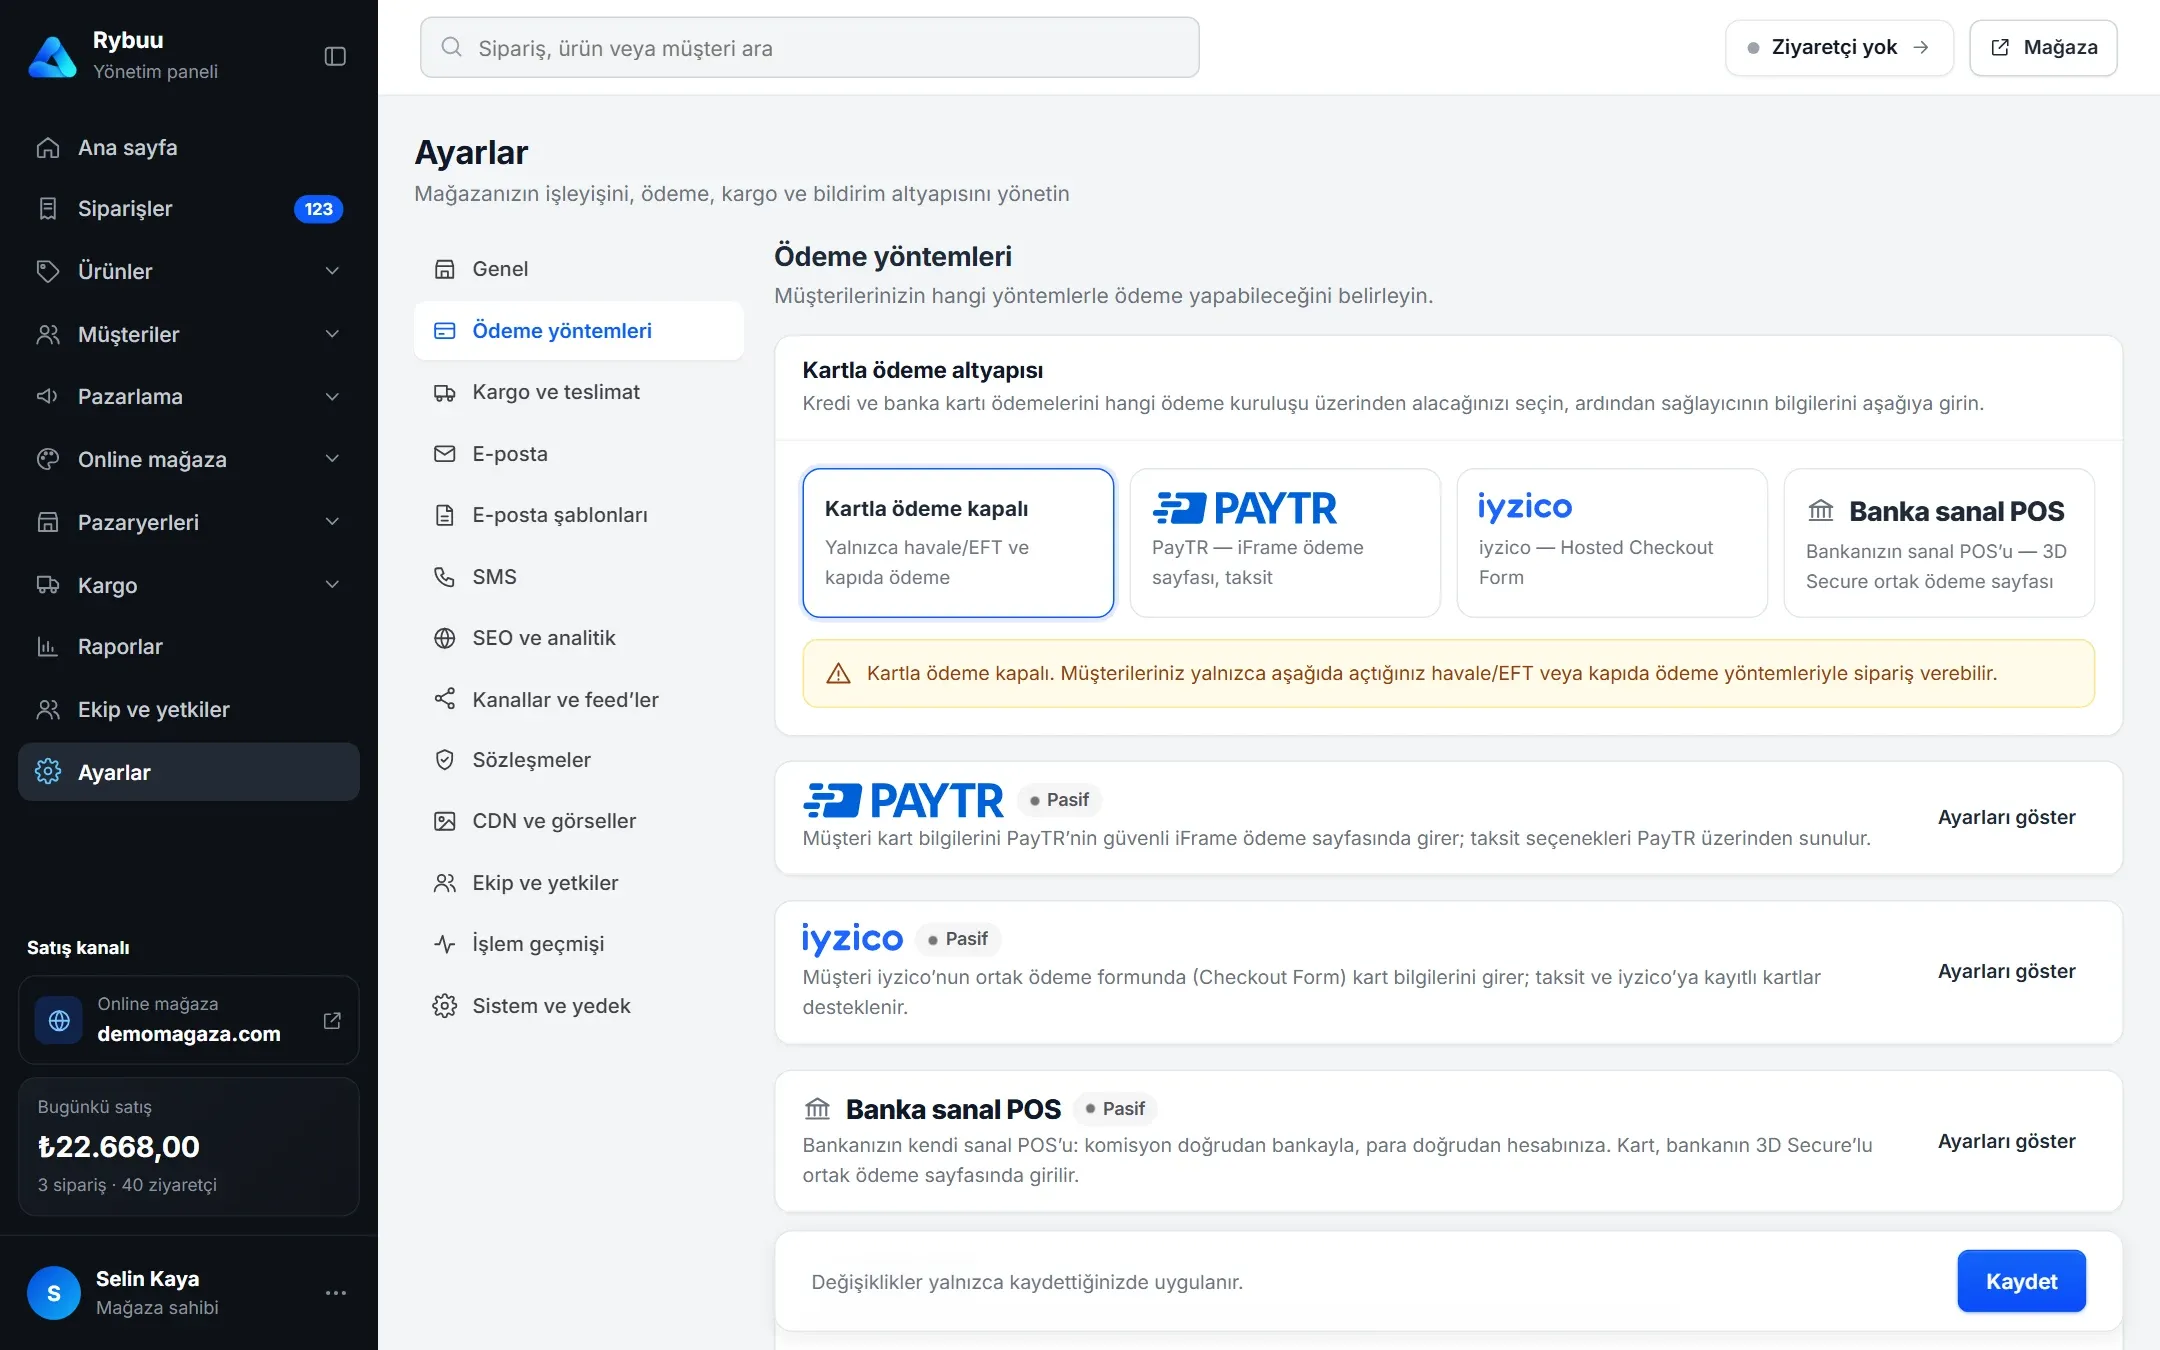2160x1350 pixels.
Task: Open Kargo ve teslimat settings section
Action: [x=579, y=392]
